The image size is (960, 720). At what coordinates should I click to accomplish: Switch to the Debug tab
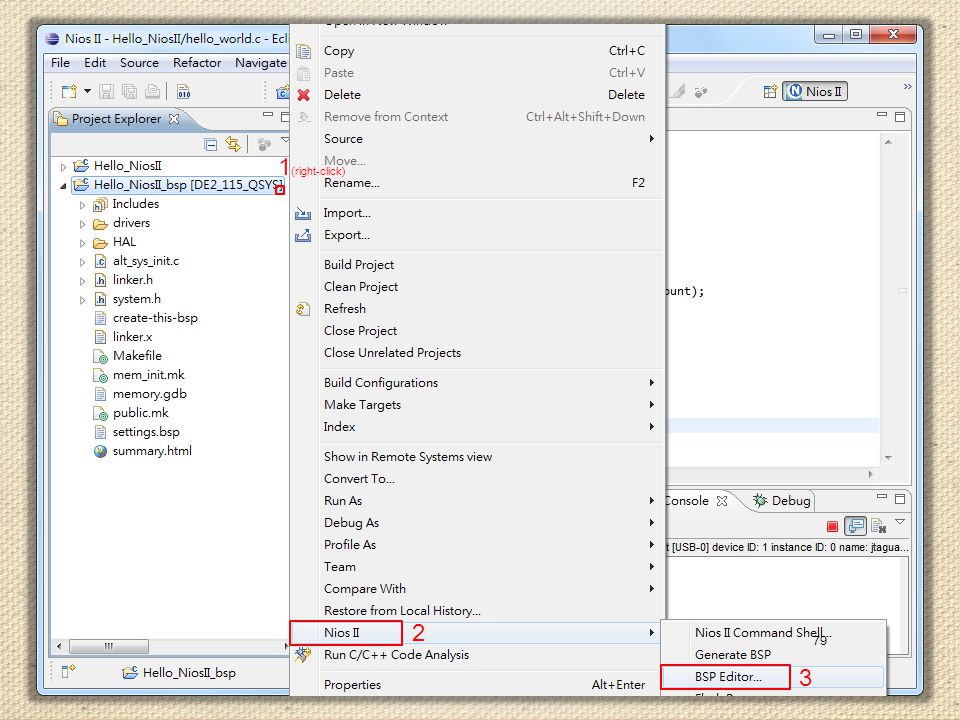coord(782,501)
